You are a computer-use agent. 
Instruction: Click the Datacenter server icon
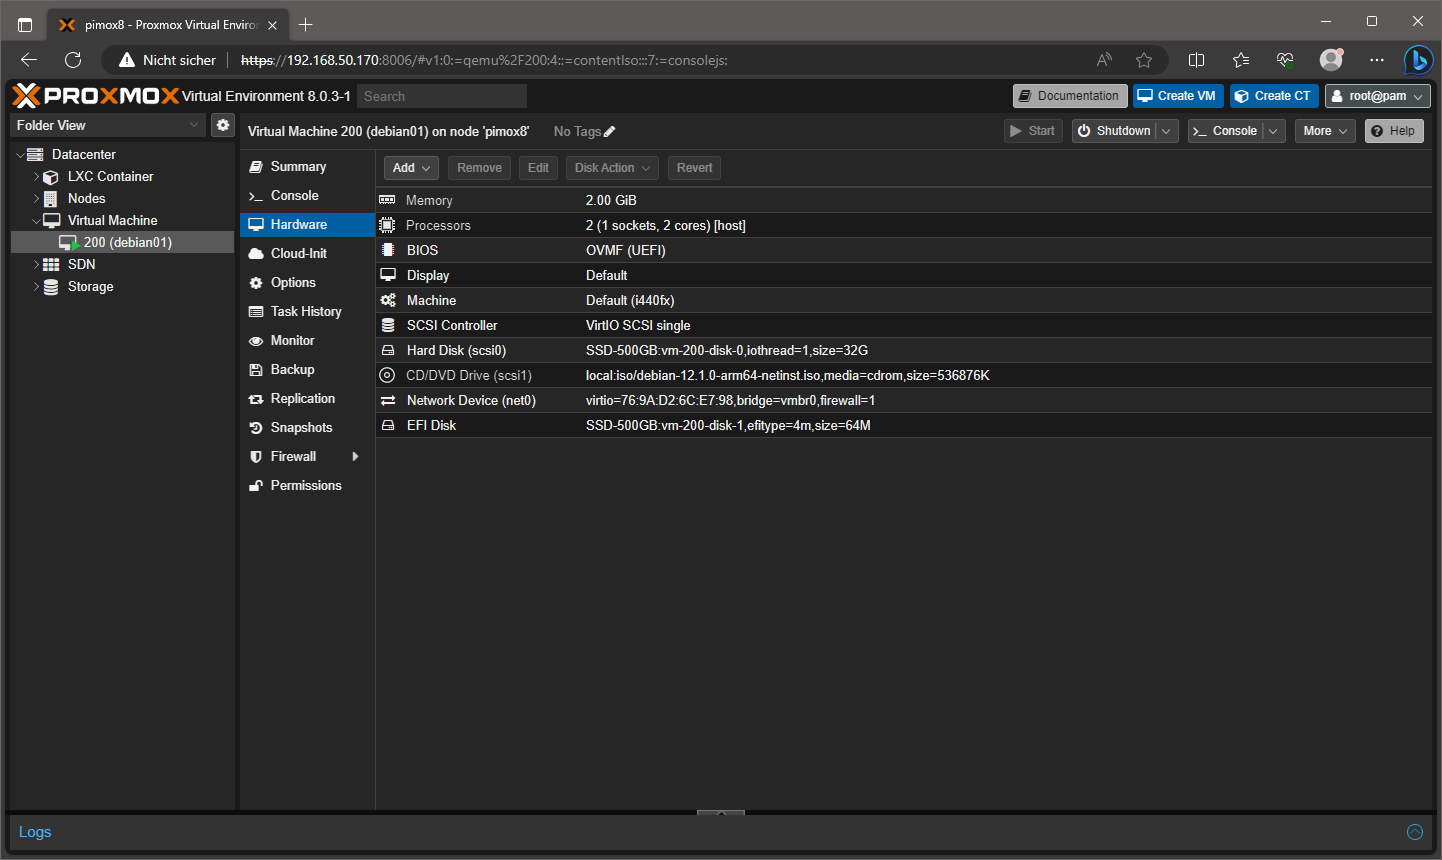pos(35,154)
